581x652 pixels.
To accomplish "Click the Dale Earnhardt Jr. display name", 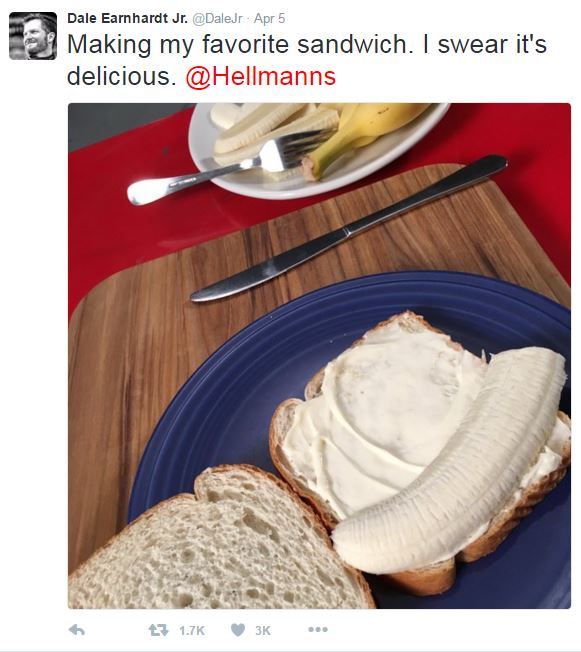I will 127,18.
